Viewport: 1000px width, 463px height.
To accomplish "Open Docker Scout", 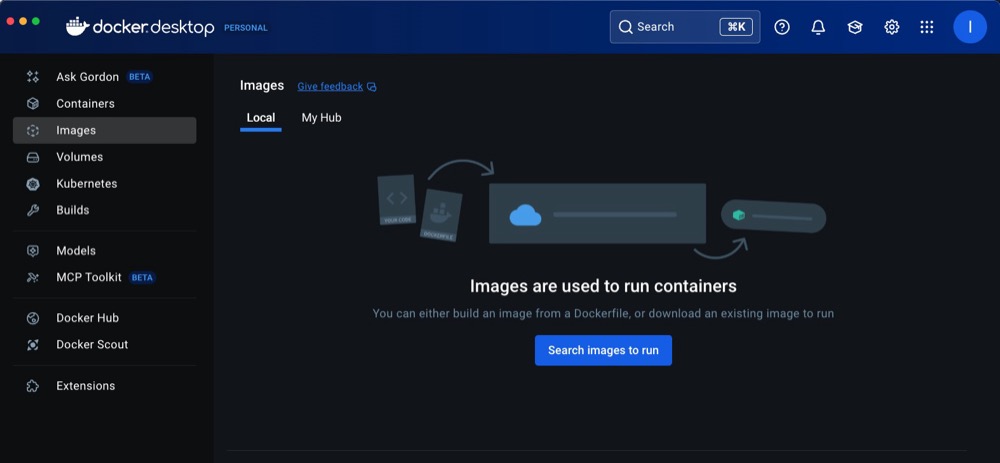I will coord(105,344).
